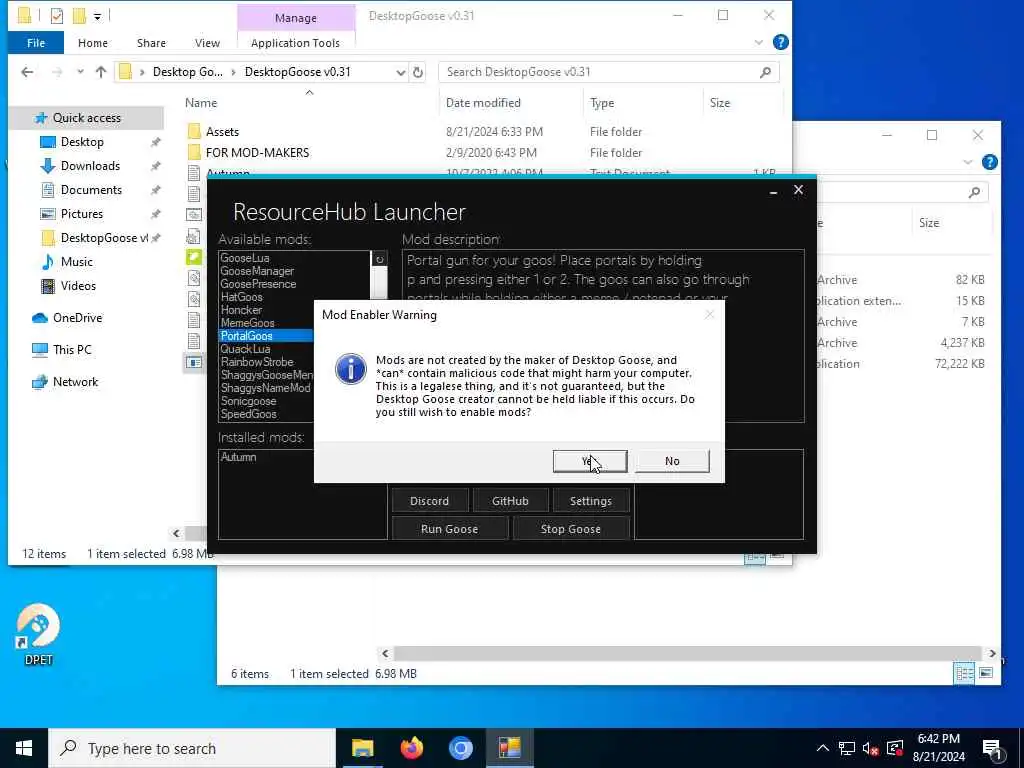Select GooseLua in Available mods list

245,258
